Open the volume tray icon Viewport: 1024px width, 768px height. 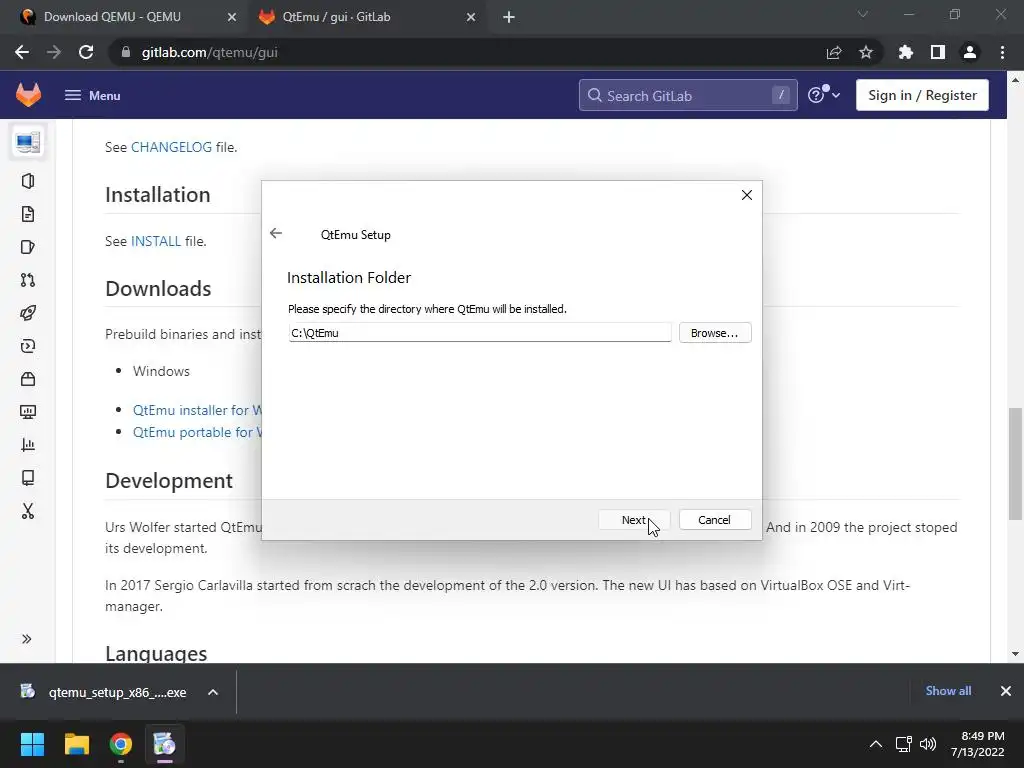(928, 744)
